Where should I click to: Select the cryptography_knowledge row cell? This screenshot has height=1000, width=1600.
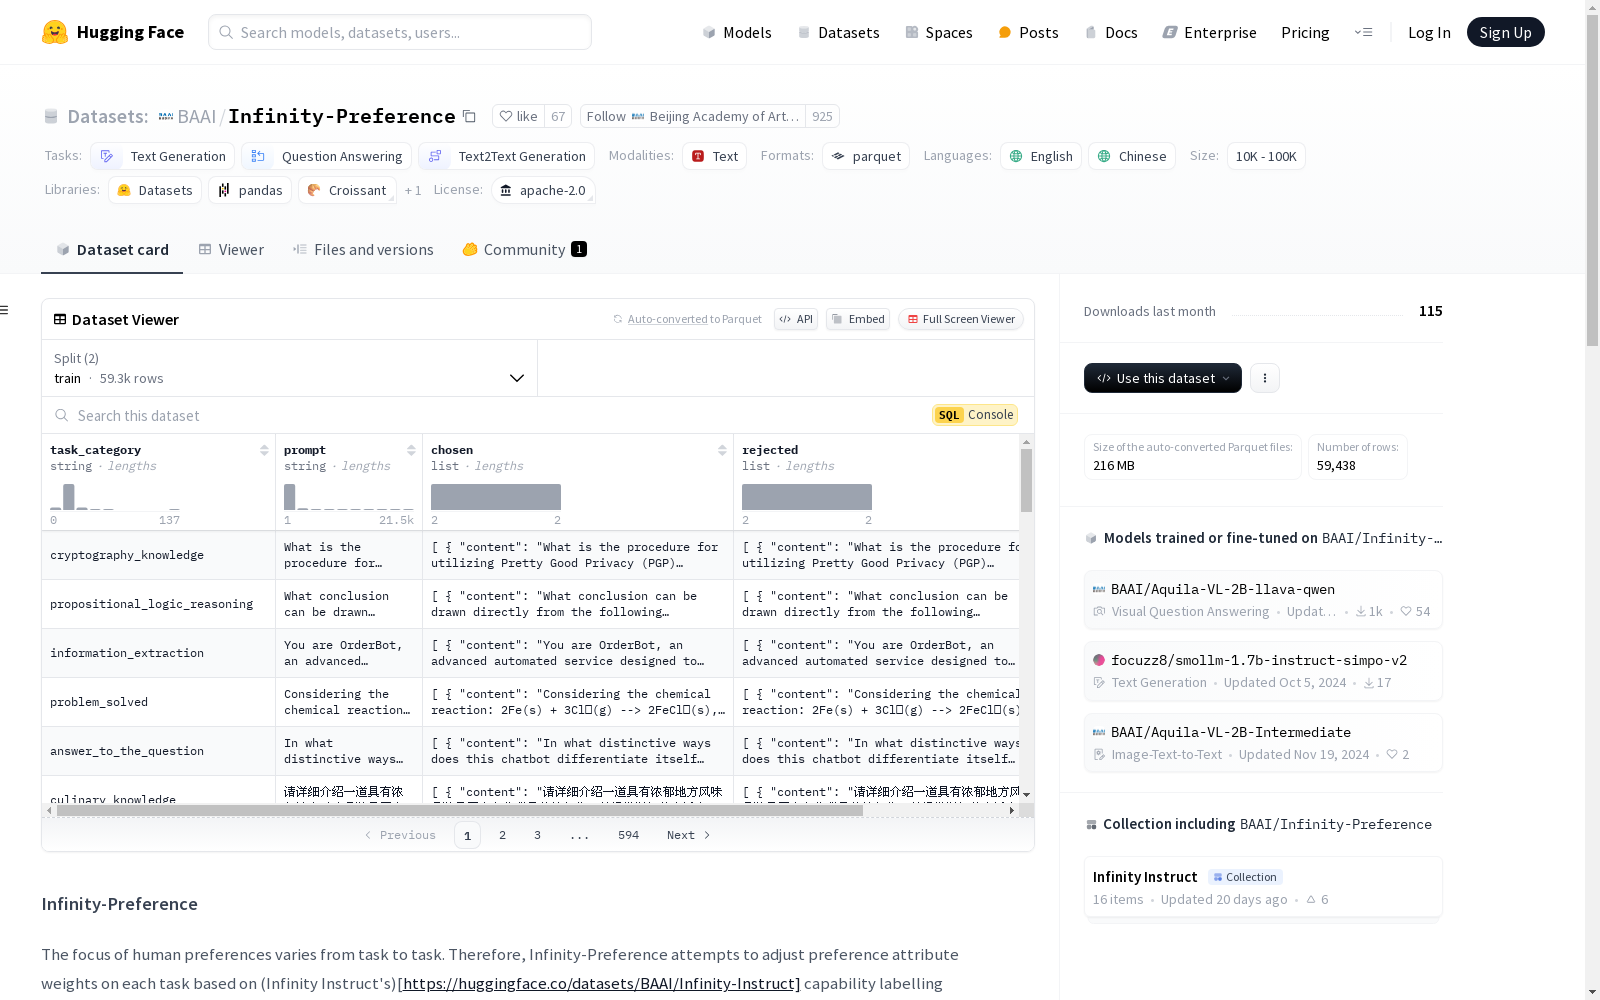point(159,555)
